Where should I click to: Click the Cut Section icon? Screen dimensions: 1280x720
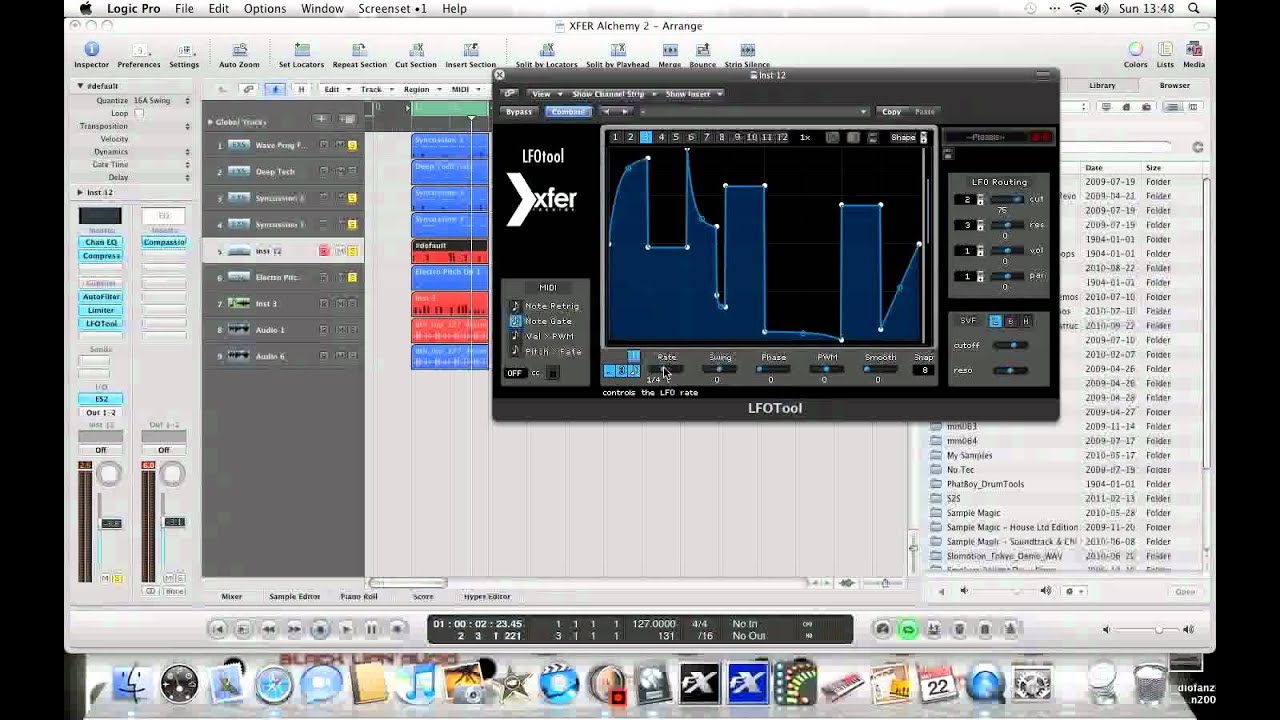click(415, 50)
